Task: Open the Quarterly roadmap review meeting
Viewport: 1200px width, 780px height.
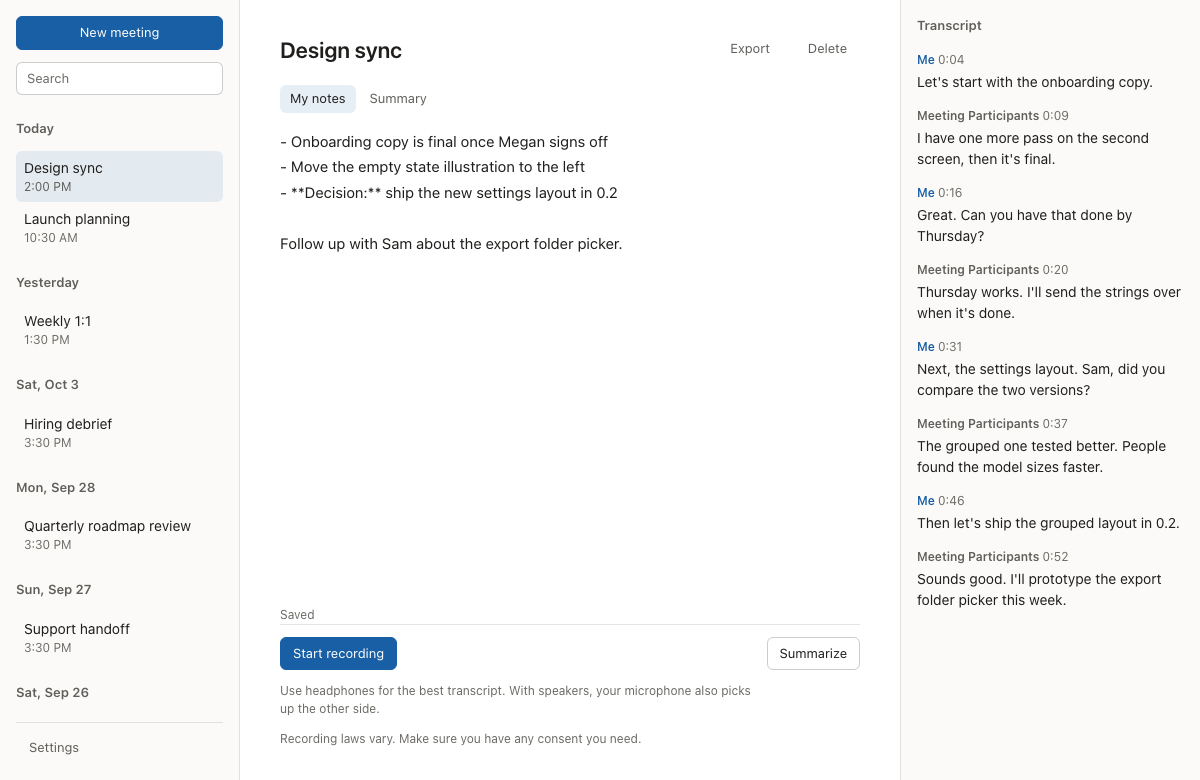Action: click(x=119, y=535)
